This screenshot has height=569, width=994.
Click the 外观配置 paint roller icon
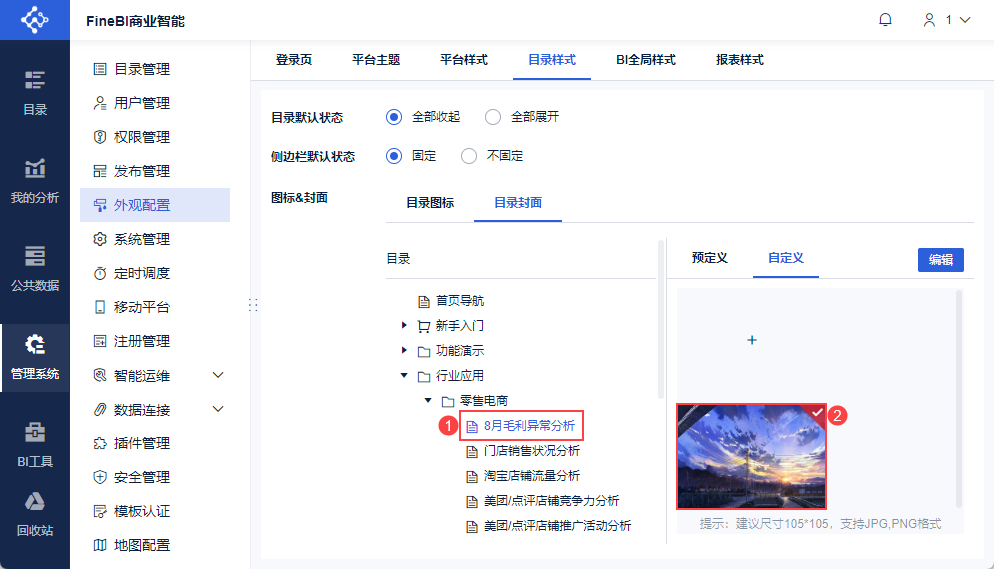100,205
